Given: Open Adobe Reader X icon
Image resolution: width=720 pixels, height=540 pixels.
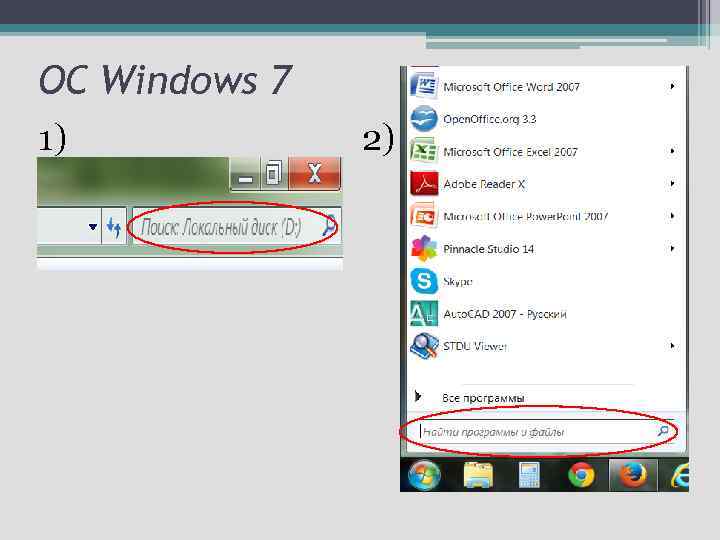Looking at the screenshot, I should tap(424, 184).
